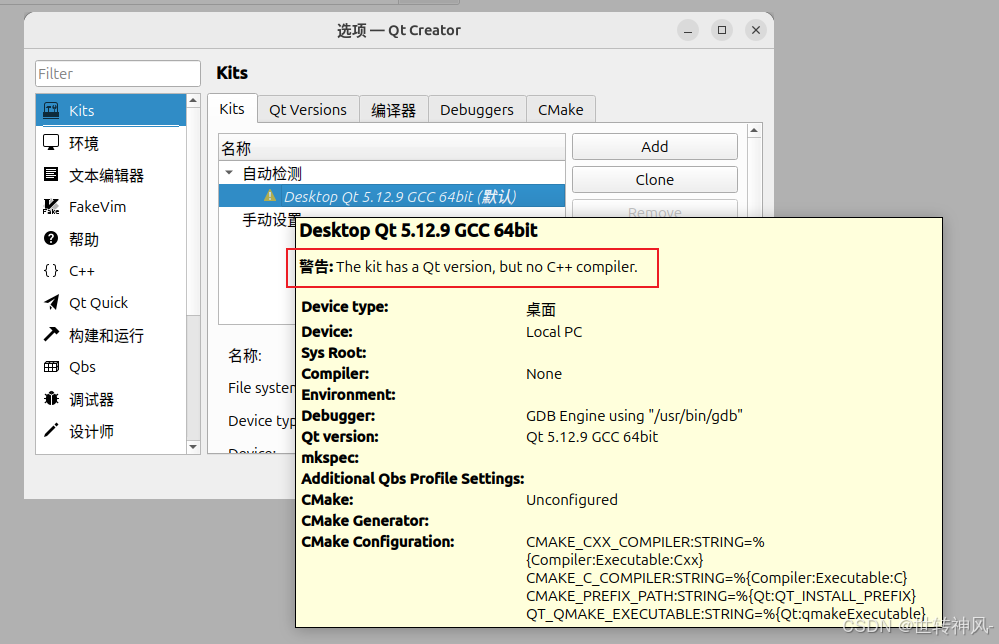Click sidebar scrollbar down arrow
The image size is (999, 644).
193,447
